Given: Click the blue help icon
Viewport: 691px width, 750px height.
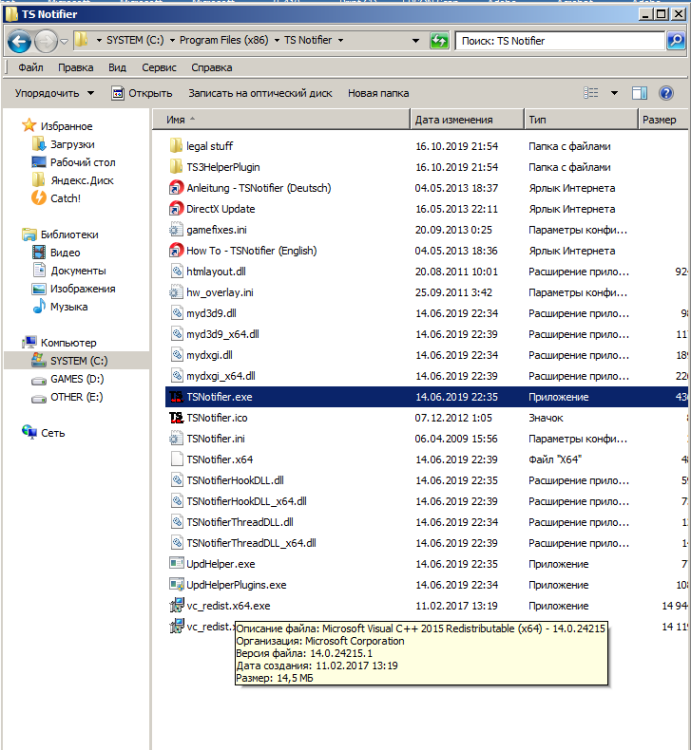Looking at the screenshot, I should tap(666, 93).
